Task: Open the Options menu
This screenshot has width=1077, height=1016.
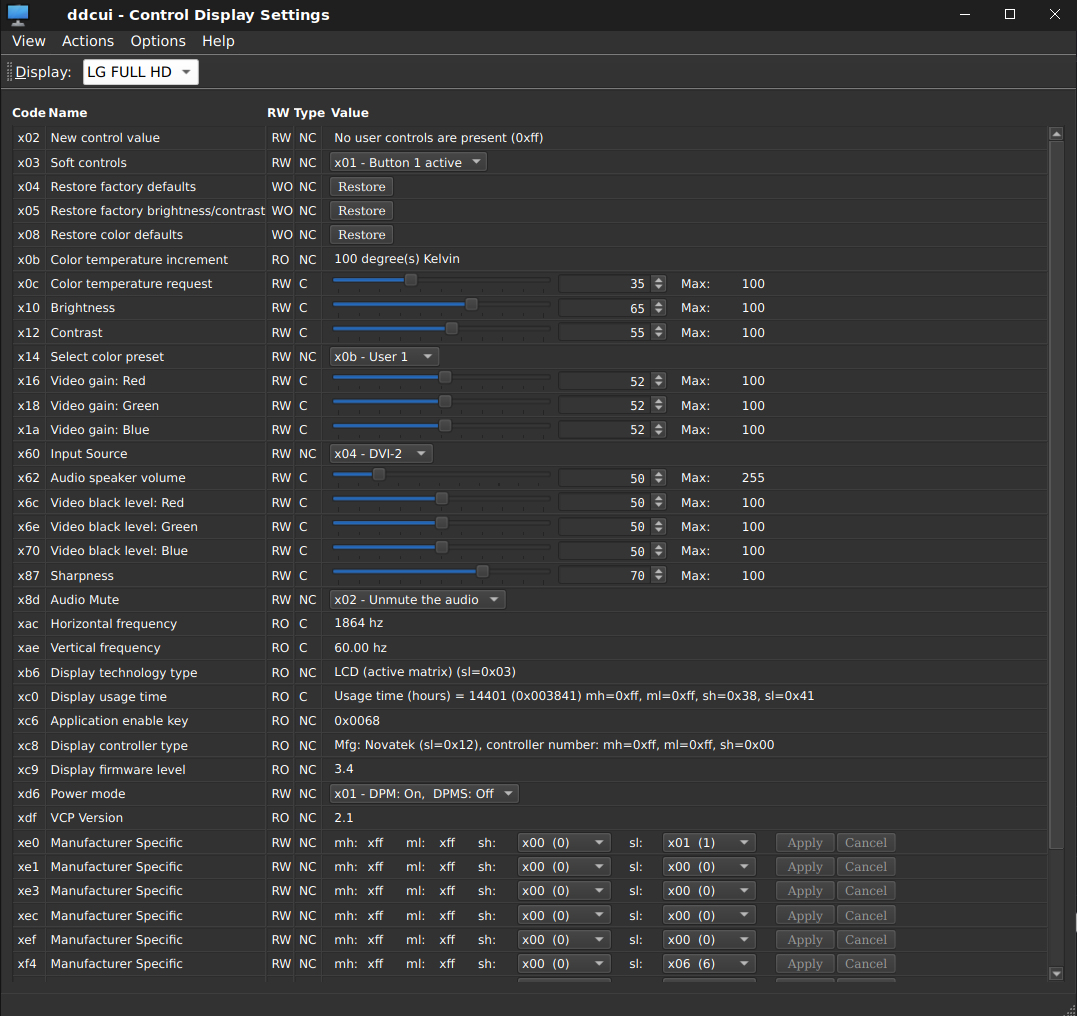Action: (158, 41)
